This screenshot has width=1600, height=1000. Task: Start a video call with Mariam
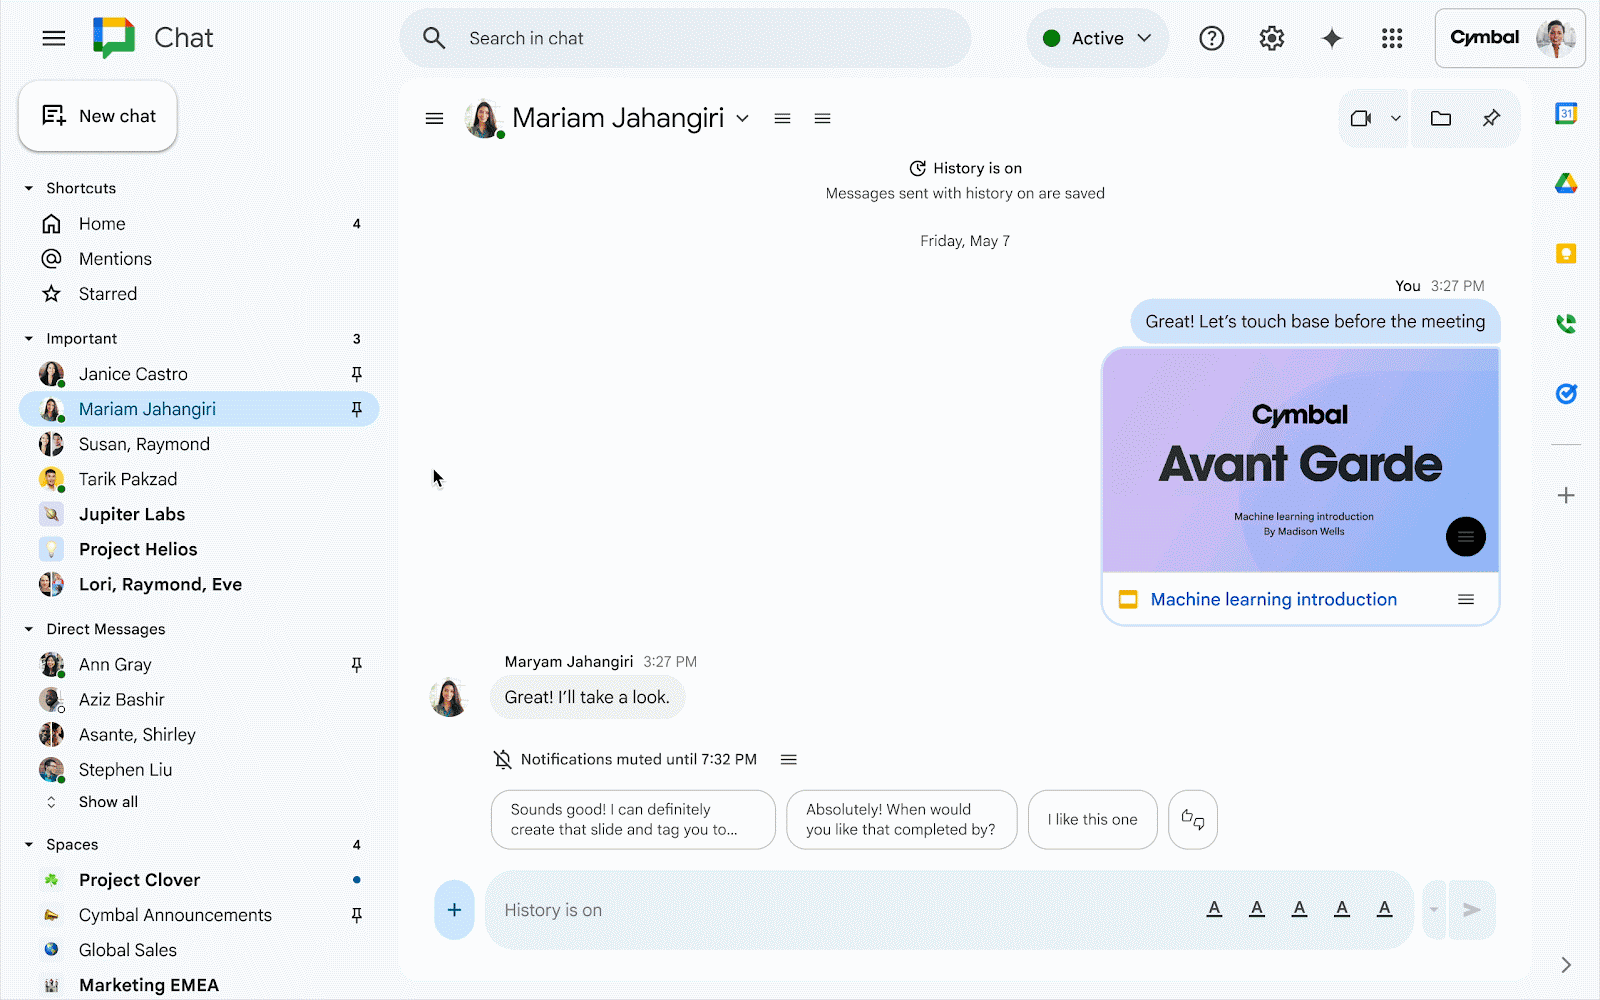click(1360, 117)
